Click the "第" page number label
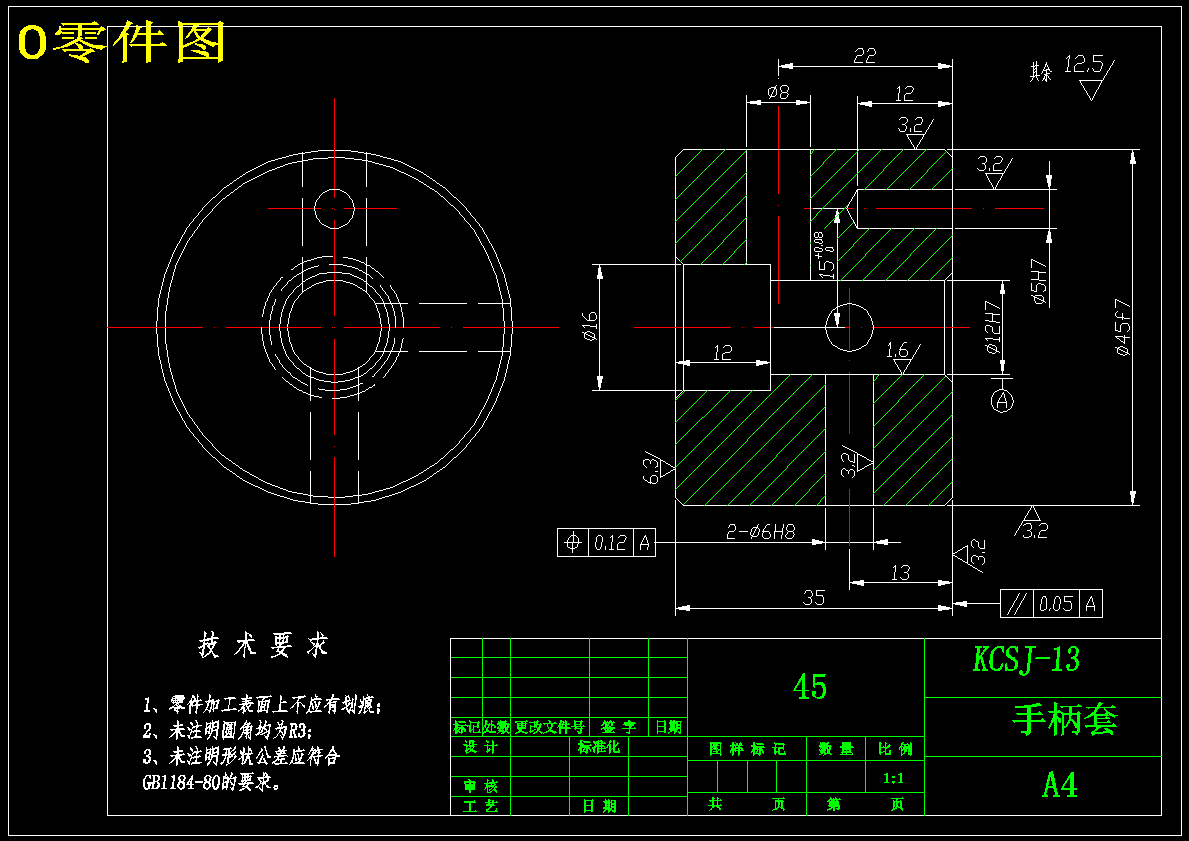 [x=833, y=805]
